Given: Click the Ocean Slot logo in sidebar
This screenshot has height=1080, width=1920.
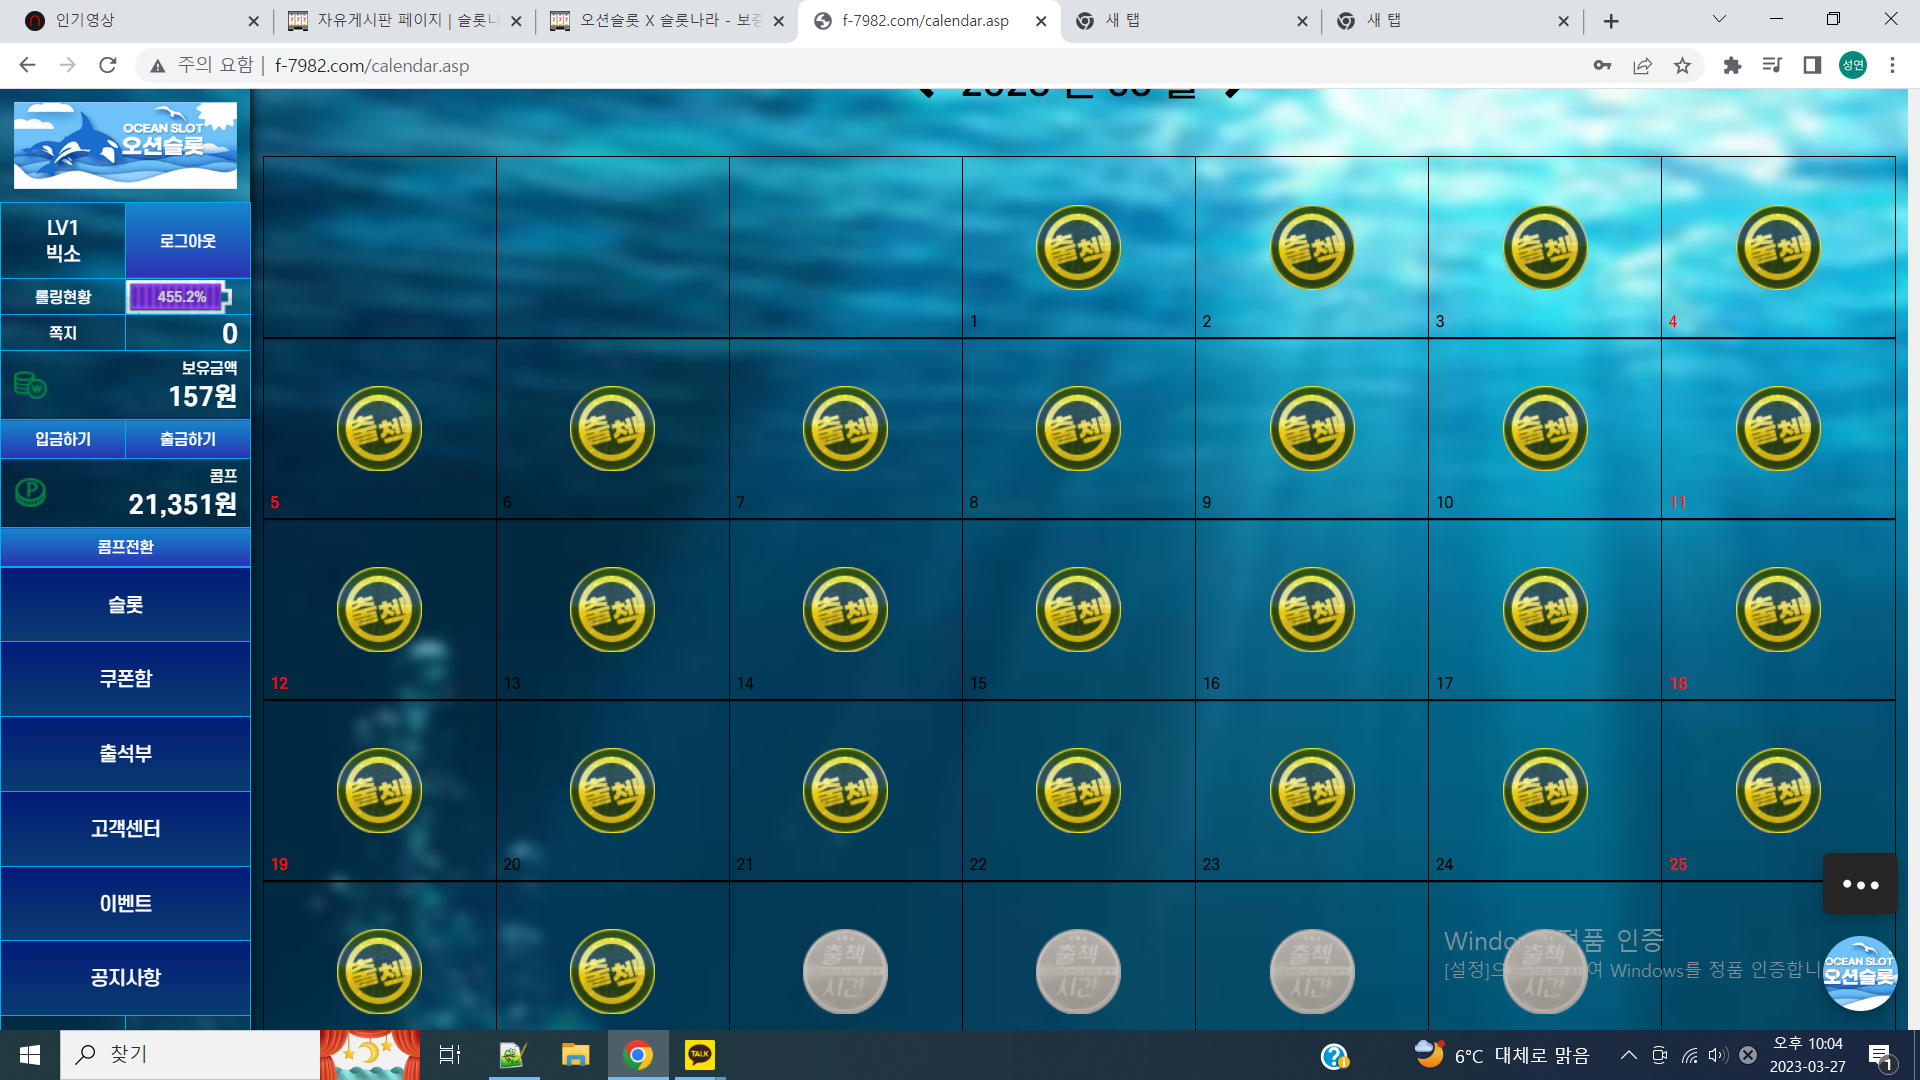Looking at the screenshot, I should (125, 145).
